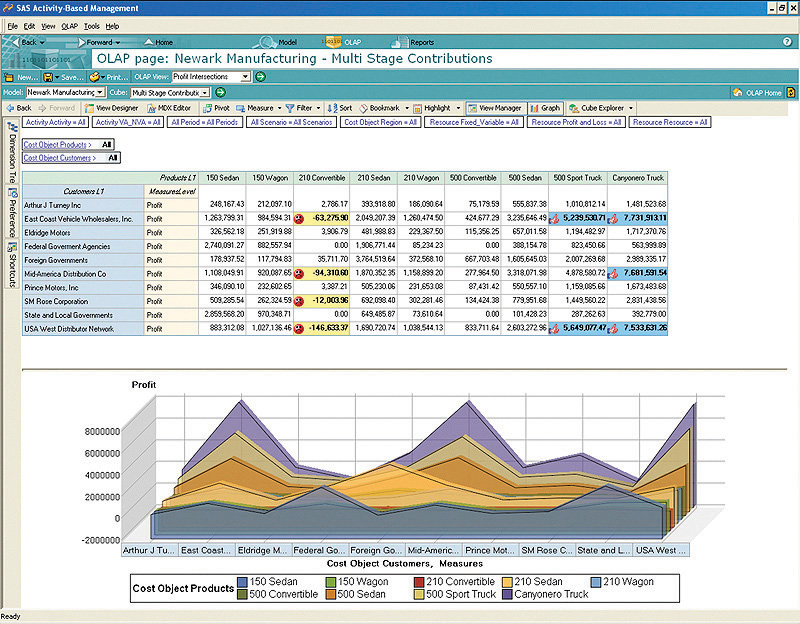Viewport: 800px width, 624px height.
Task: Click thumbs-up icon beside East Coast 5,239,530.71
Action: [554, 219]
